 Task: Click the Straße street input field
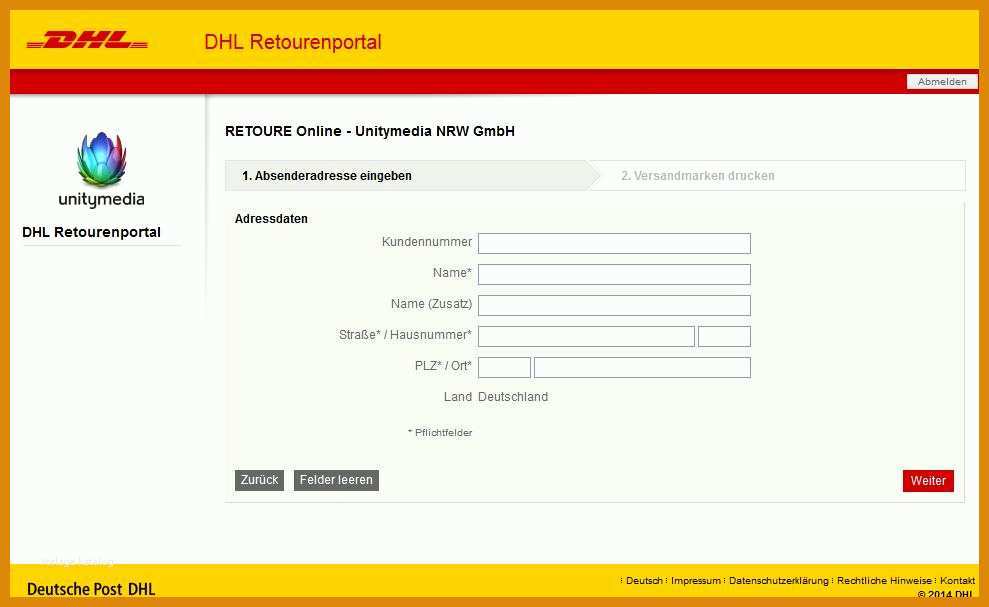tap(586, 336)
